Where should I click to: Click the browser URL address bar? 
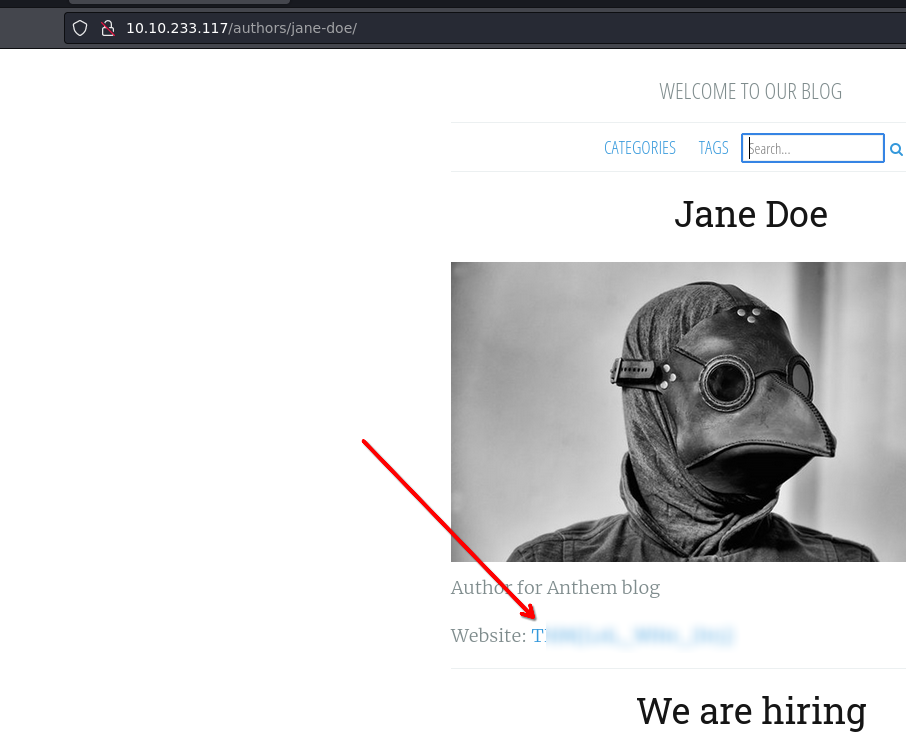500,28
